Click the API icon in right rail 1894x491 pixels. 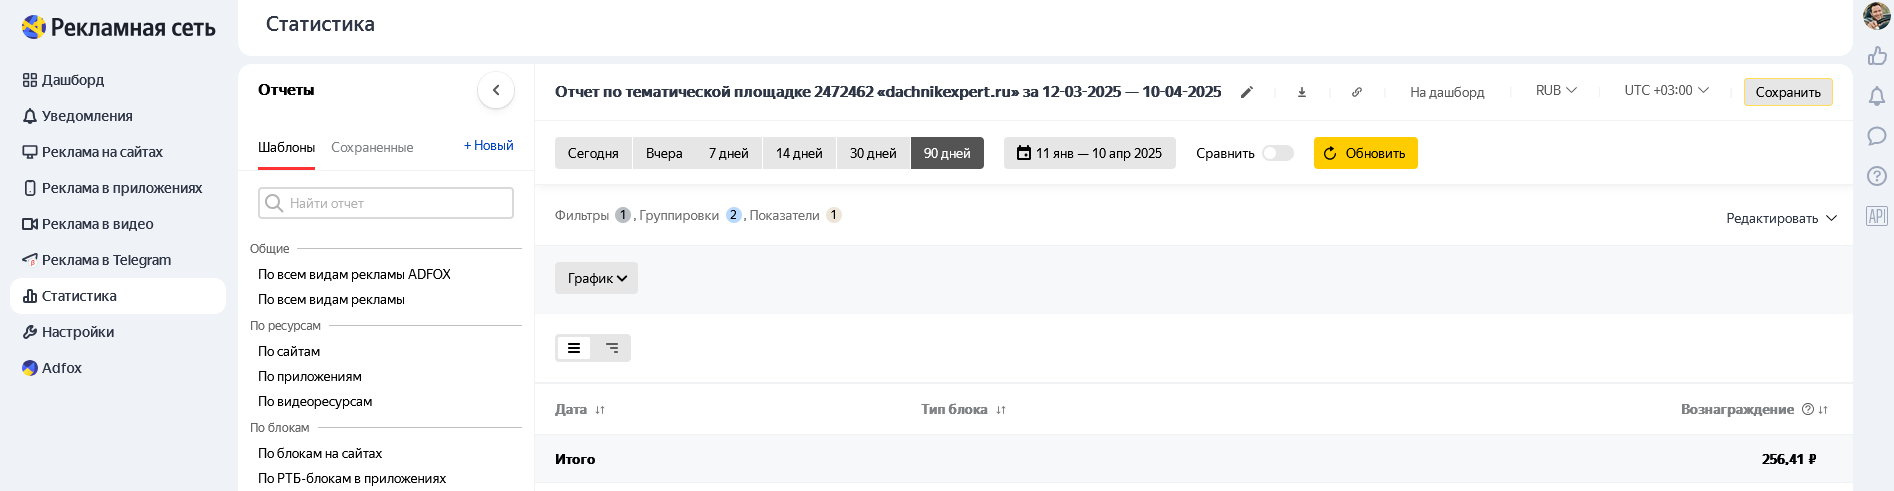pos(1877,216)
